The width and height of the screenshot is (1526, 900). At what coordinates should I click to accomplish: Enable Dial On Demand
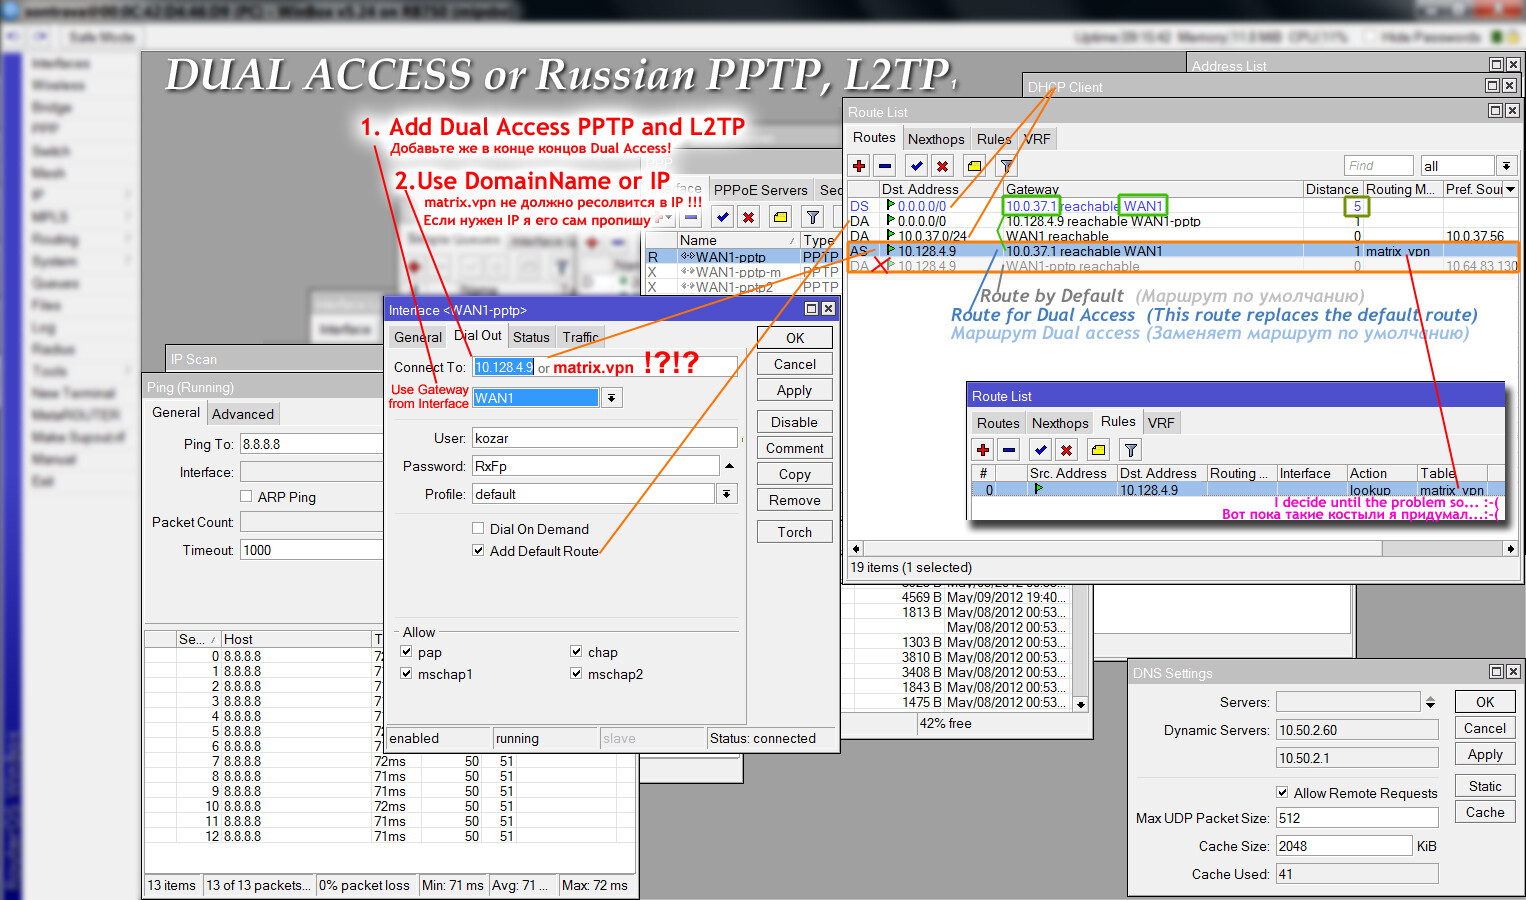pyautogui.click(x=478, y=528)
